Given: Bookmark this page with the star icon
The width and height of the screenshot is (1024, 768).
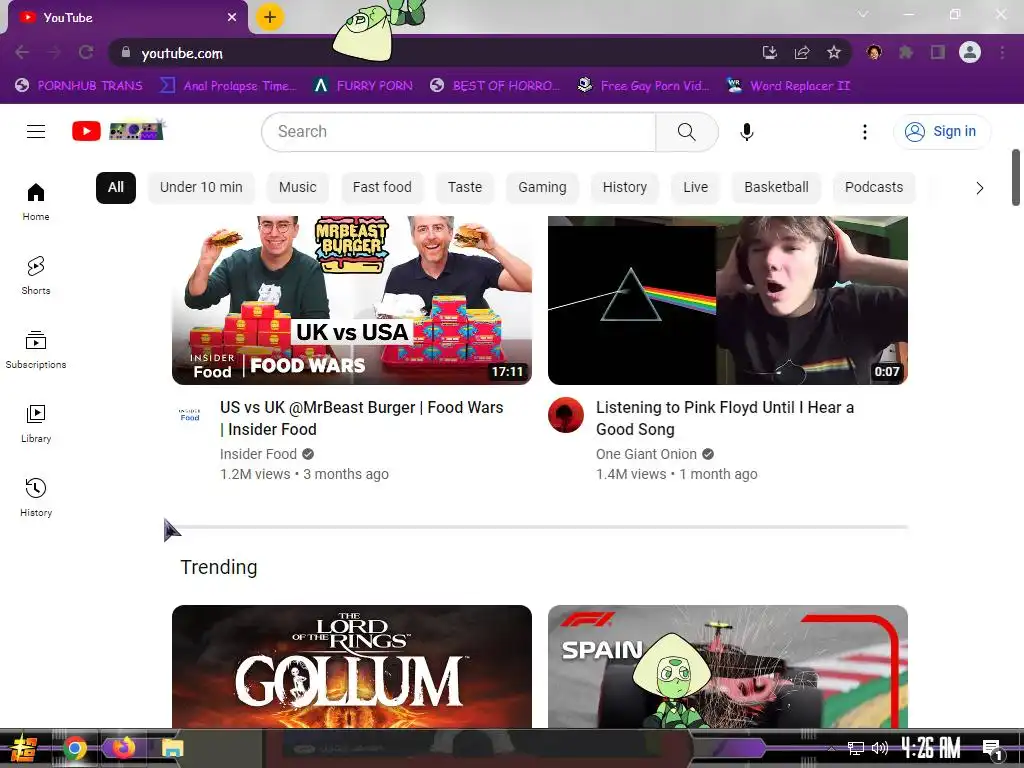Looking at the screenshot, I should (x=834, y=52).
